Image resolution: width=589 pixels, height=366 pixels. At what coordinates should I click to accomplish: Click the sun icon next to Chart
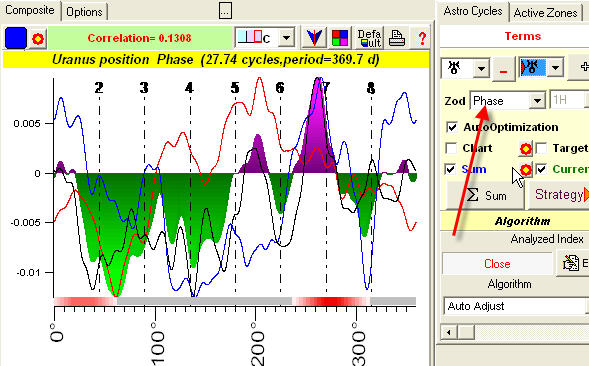pyautogui.click(x=526, y=148)
